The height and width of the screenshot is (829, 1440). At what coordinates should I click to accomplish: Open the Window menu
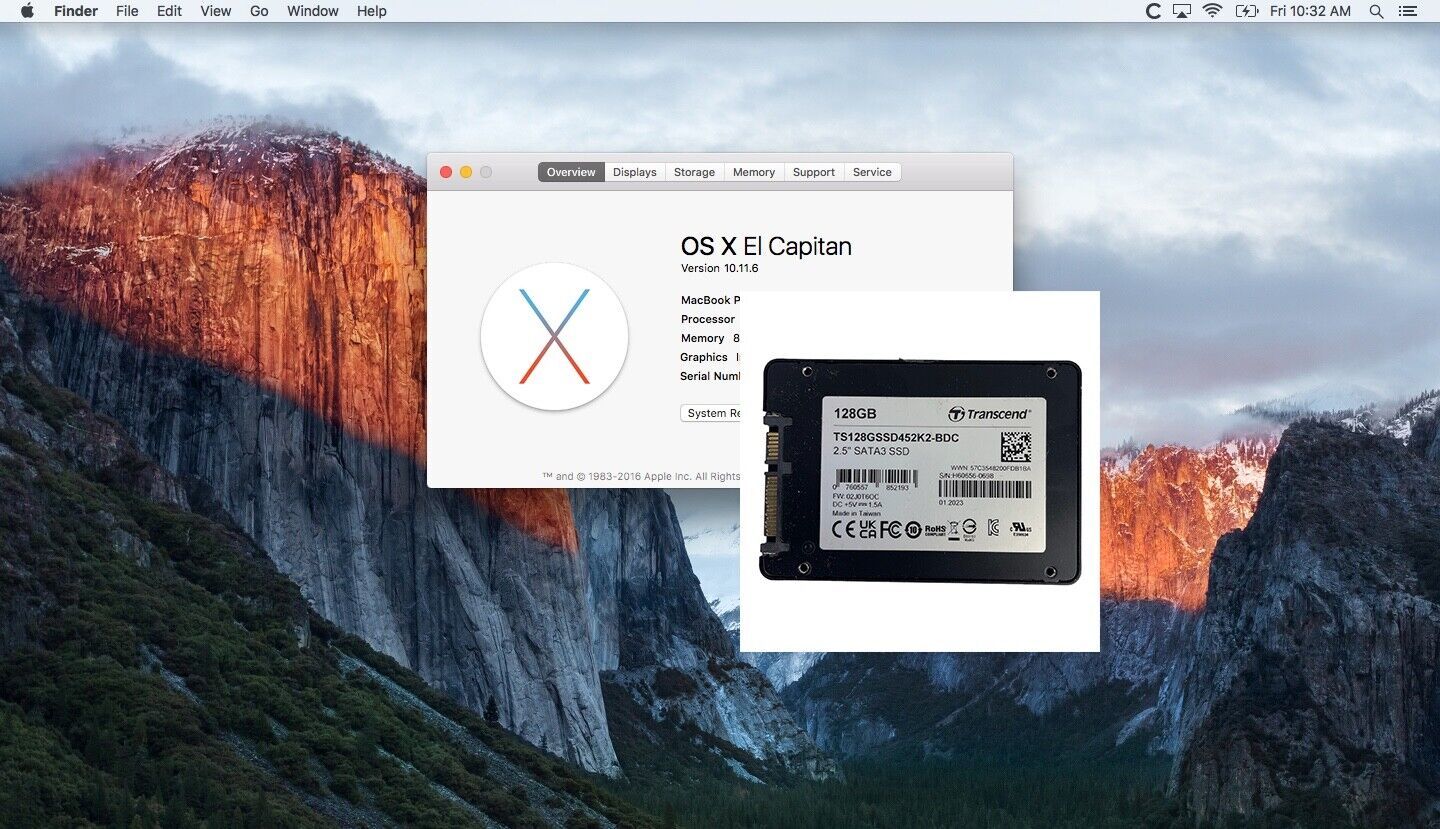(313, 11)
